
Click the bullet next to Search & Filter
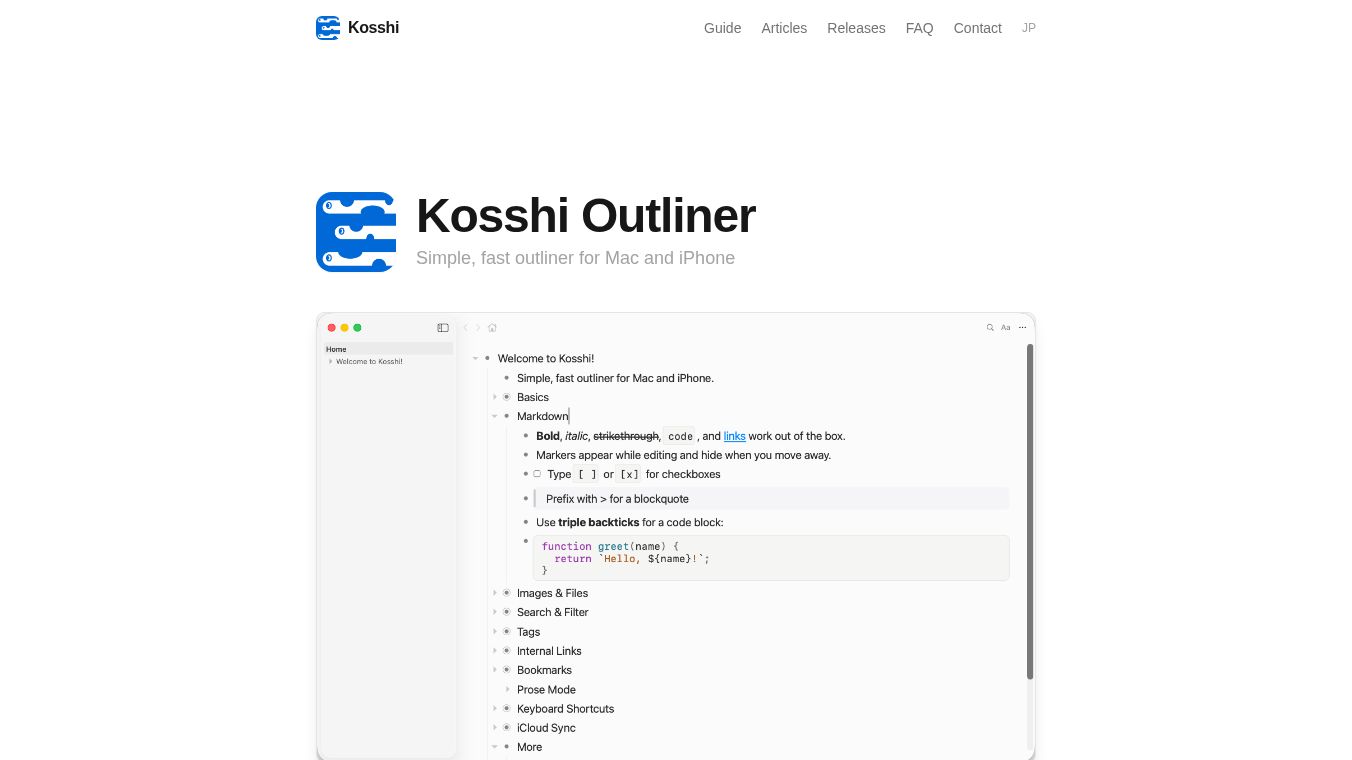point(506,612)
